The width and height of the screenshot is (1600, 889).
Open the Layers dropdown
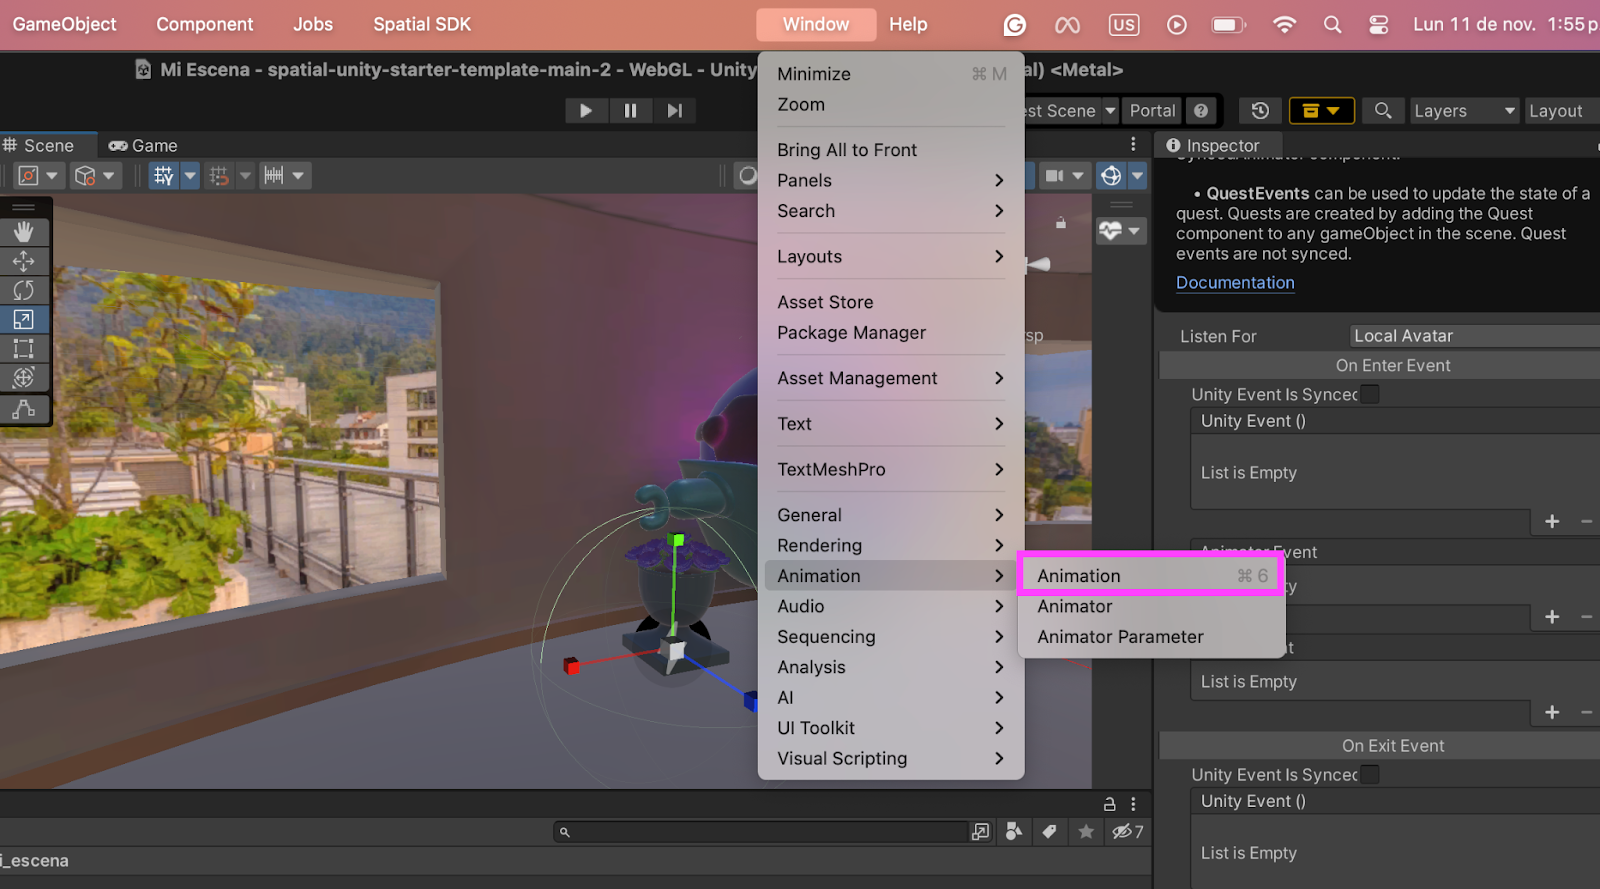point(1464,111)
